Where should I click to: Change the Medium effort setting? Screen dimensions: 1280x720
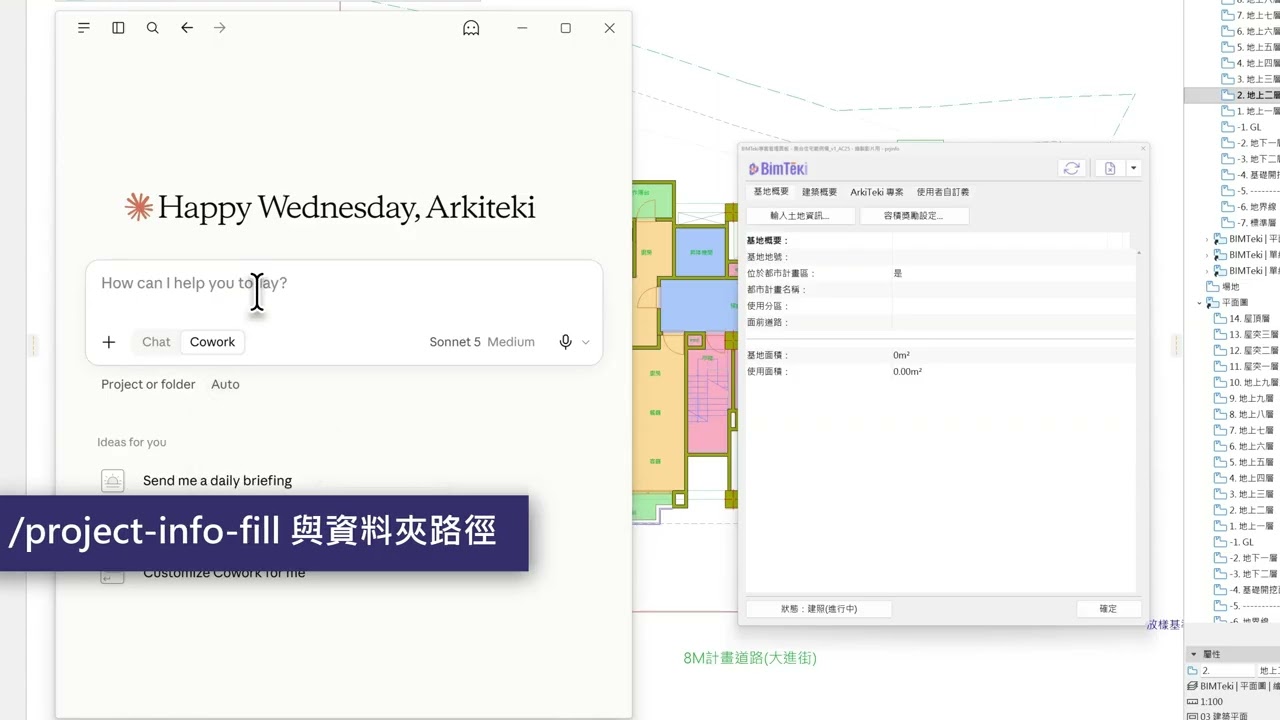(511, 342)
